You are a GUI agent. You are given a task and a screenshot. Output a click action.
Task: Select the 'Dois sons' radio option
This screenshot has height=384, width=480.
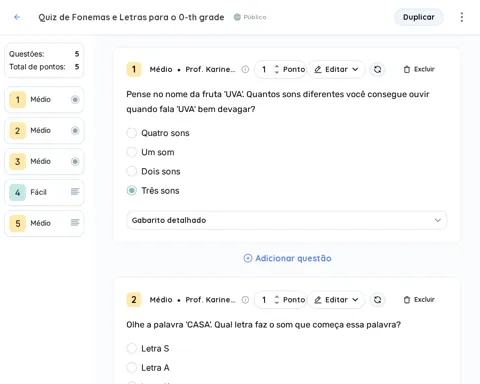pyautogui.click(x=132, y=171)
